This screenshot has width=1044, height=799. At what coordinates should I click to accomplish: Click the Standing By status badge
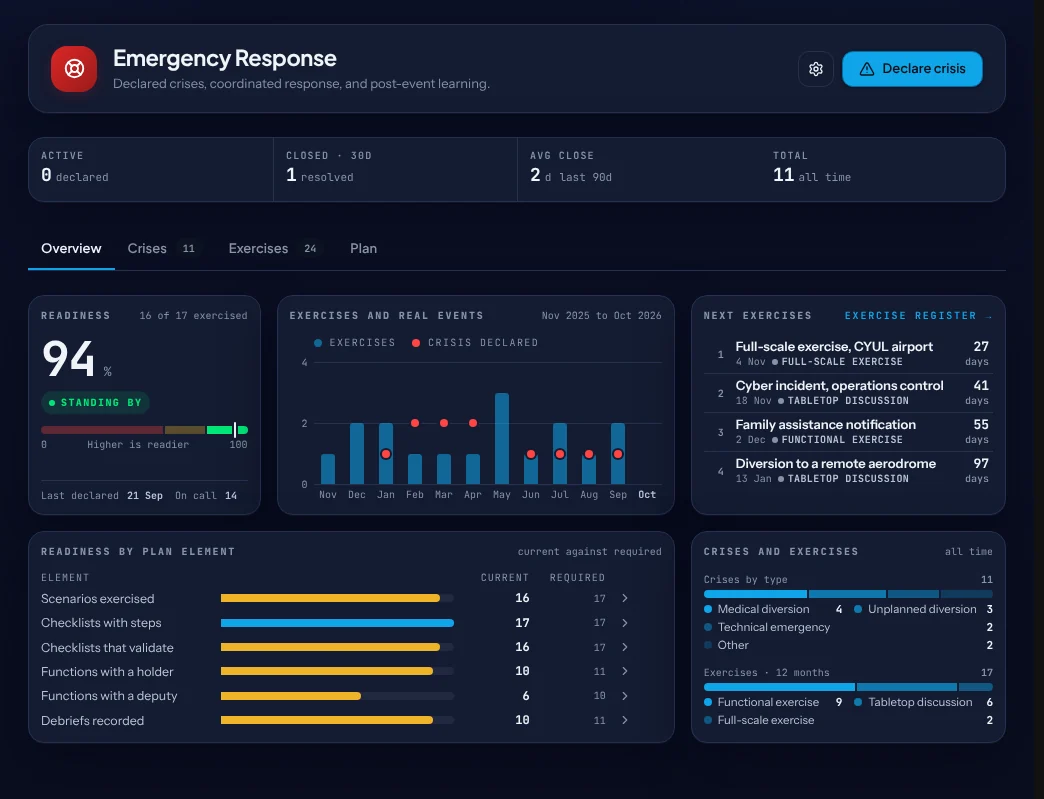coord(95,402)
